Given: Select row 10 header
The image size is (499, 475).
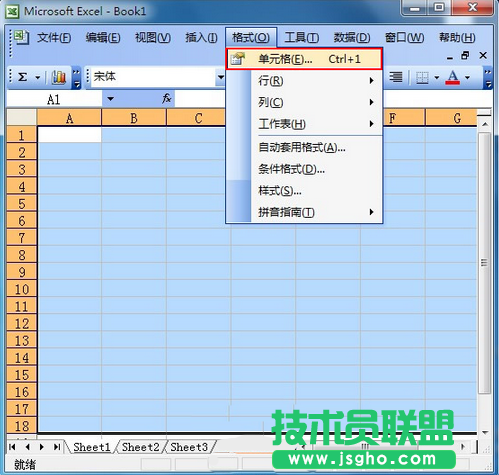Looking at the screenshot, I should (22, 289).
